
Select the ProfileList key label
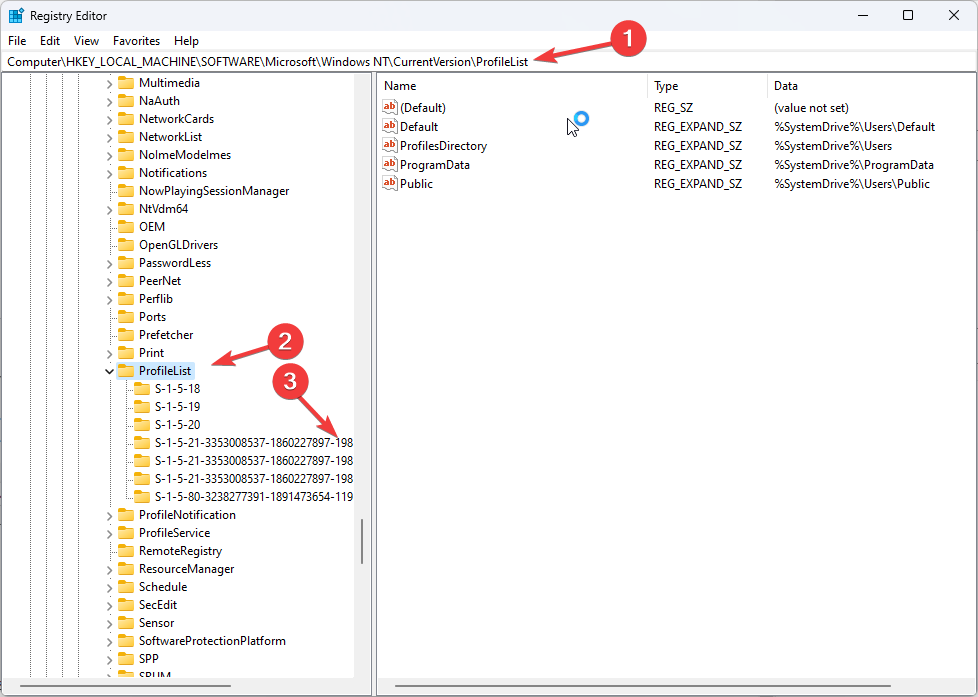[x=165, y=371]
